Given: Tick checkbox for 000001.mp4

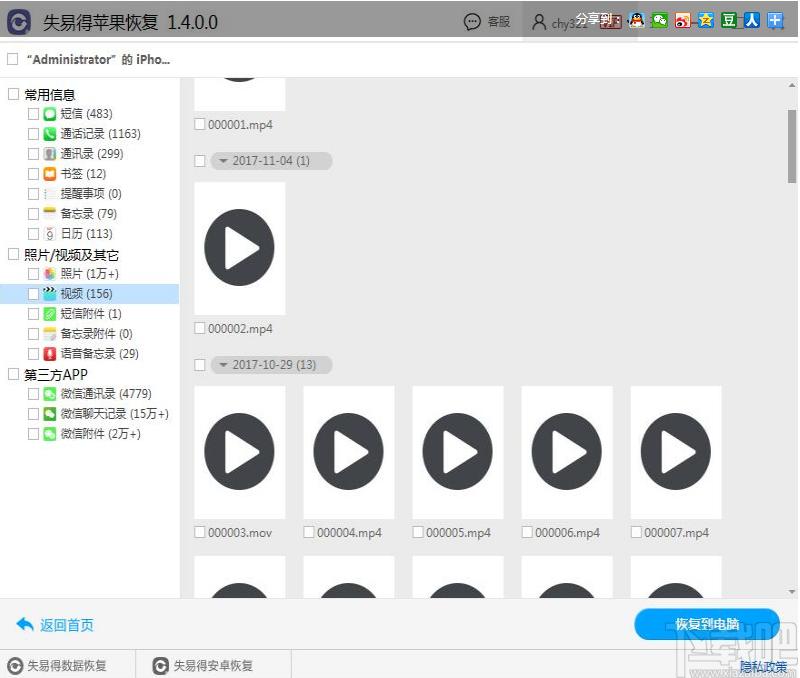Looking at the screenshot, I should [200, 124].
